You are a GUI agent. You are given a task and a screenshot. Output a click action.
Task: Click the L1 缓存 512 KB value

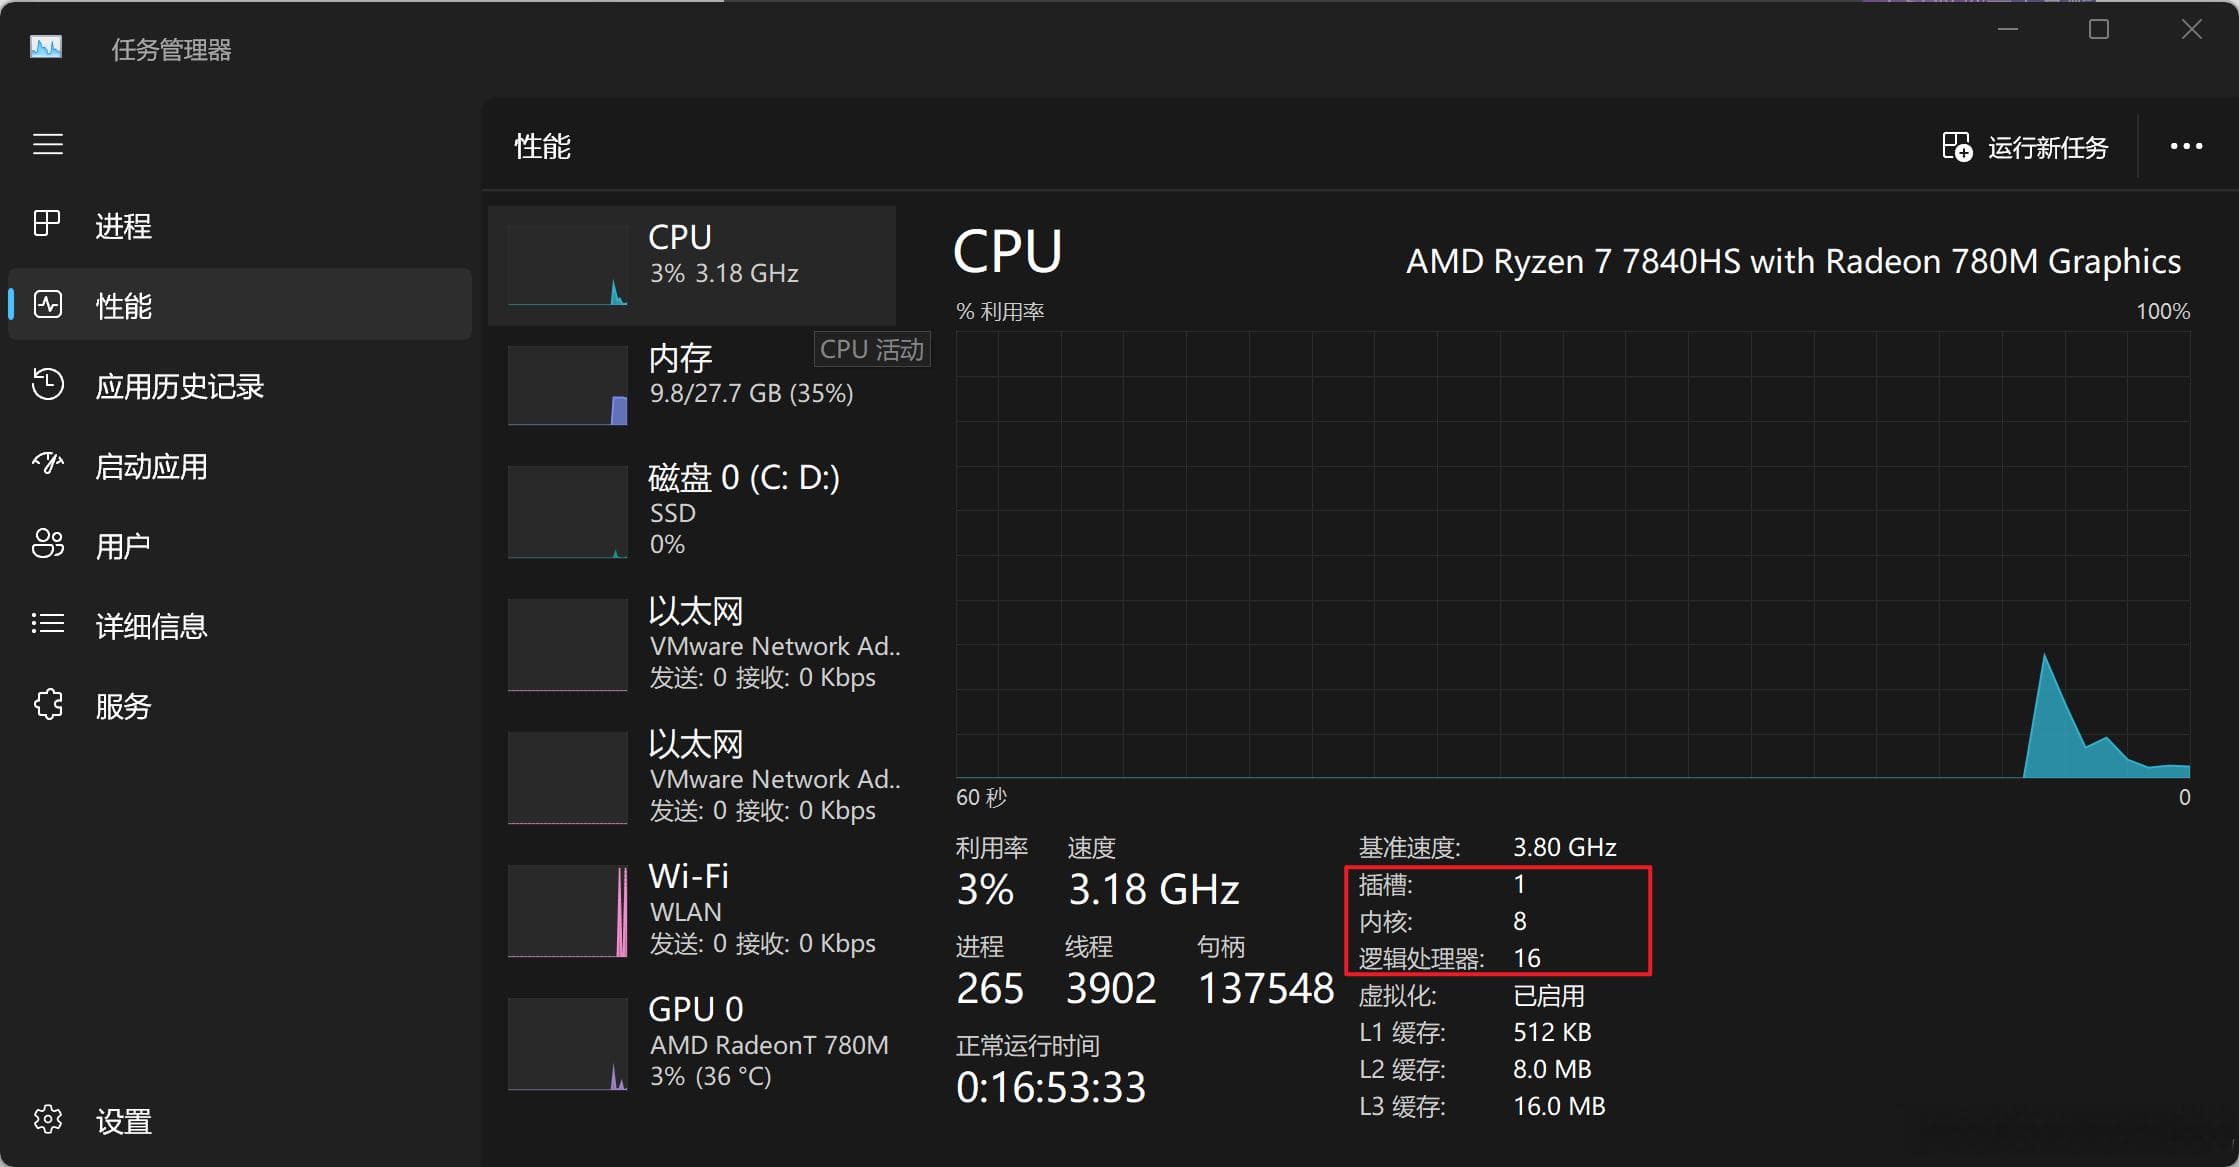[1552, 1032]
